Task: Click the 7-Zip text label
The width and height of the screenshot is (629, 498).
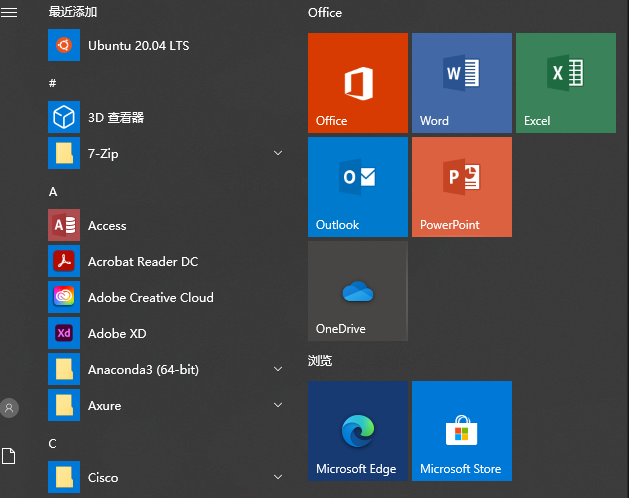Action: coord(103,154)
